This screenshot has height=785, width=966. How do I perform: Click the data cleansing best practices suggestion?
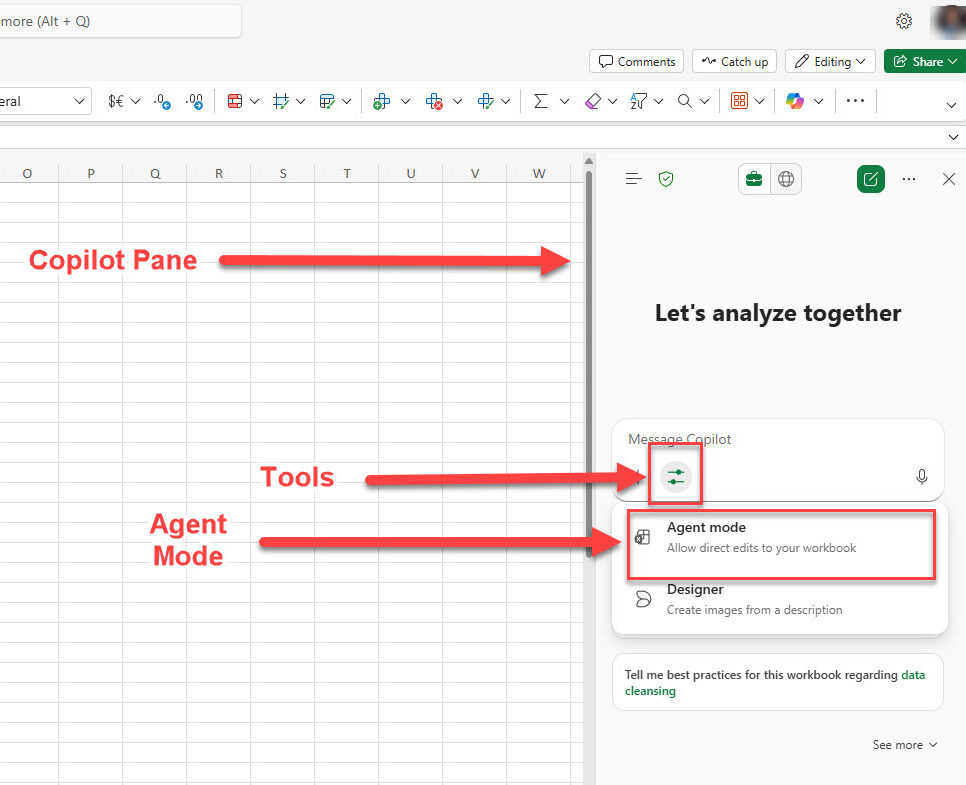[x=777, y=683]
